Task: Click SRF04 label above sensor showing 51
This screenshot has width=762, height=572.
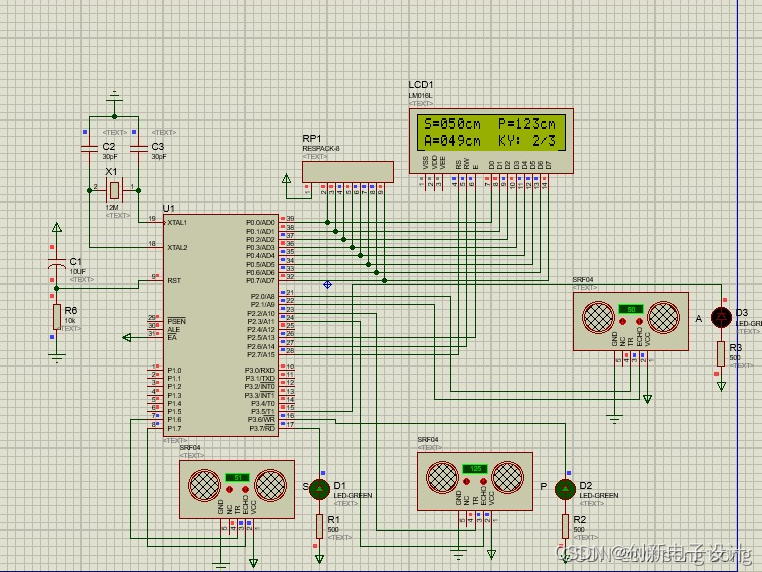Action: pos(190,448)
